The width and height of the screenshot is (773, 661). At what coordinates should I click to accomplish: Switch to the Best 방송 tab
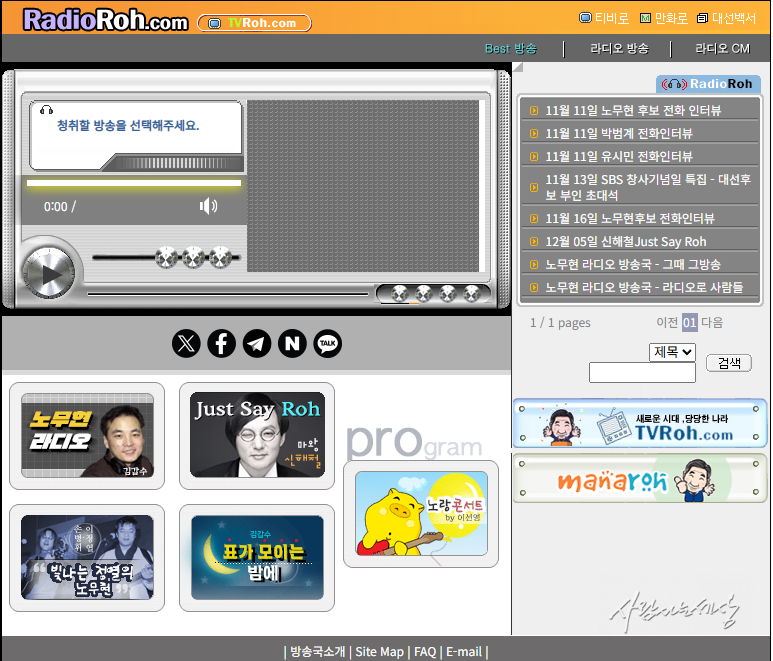tap(510, 48)
